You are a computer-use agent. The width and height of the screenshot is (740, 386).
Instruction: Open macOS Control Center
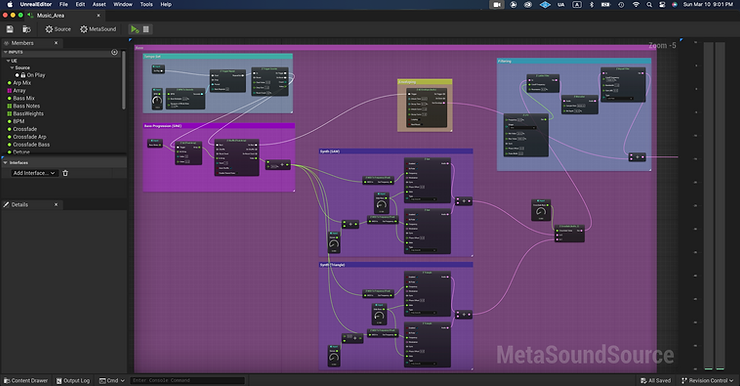coord(662,4)
